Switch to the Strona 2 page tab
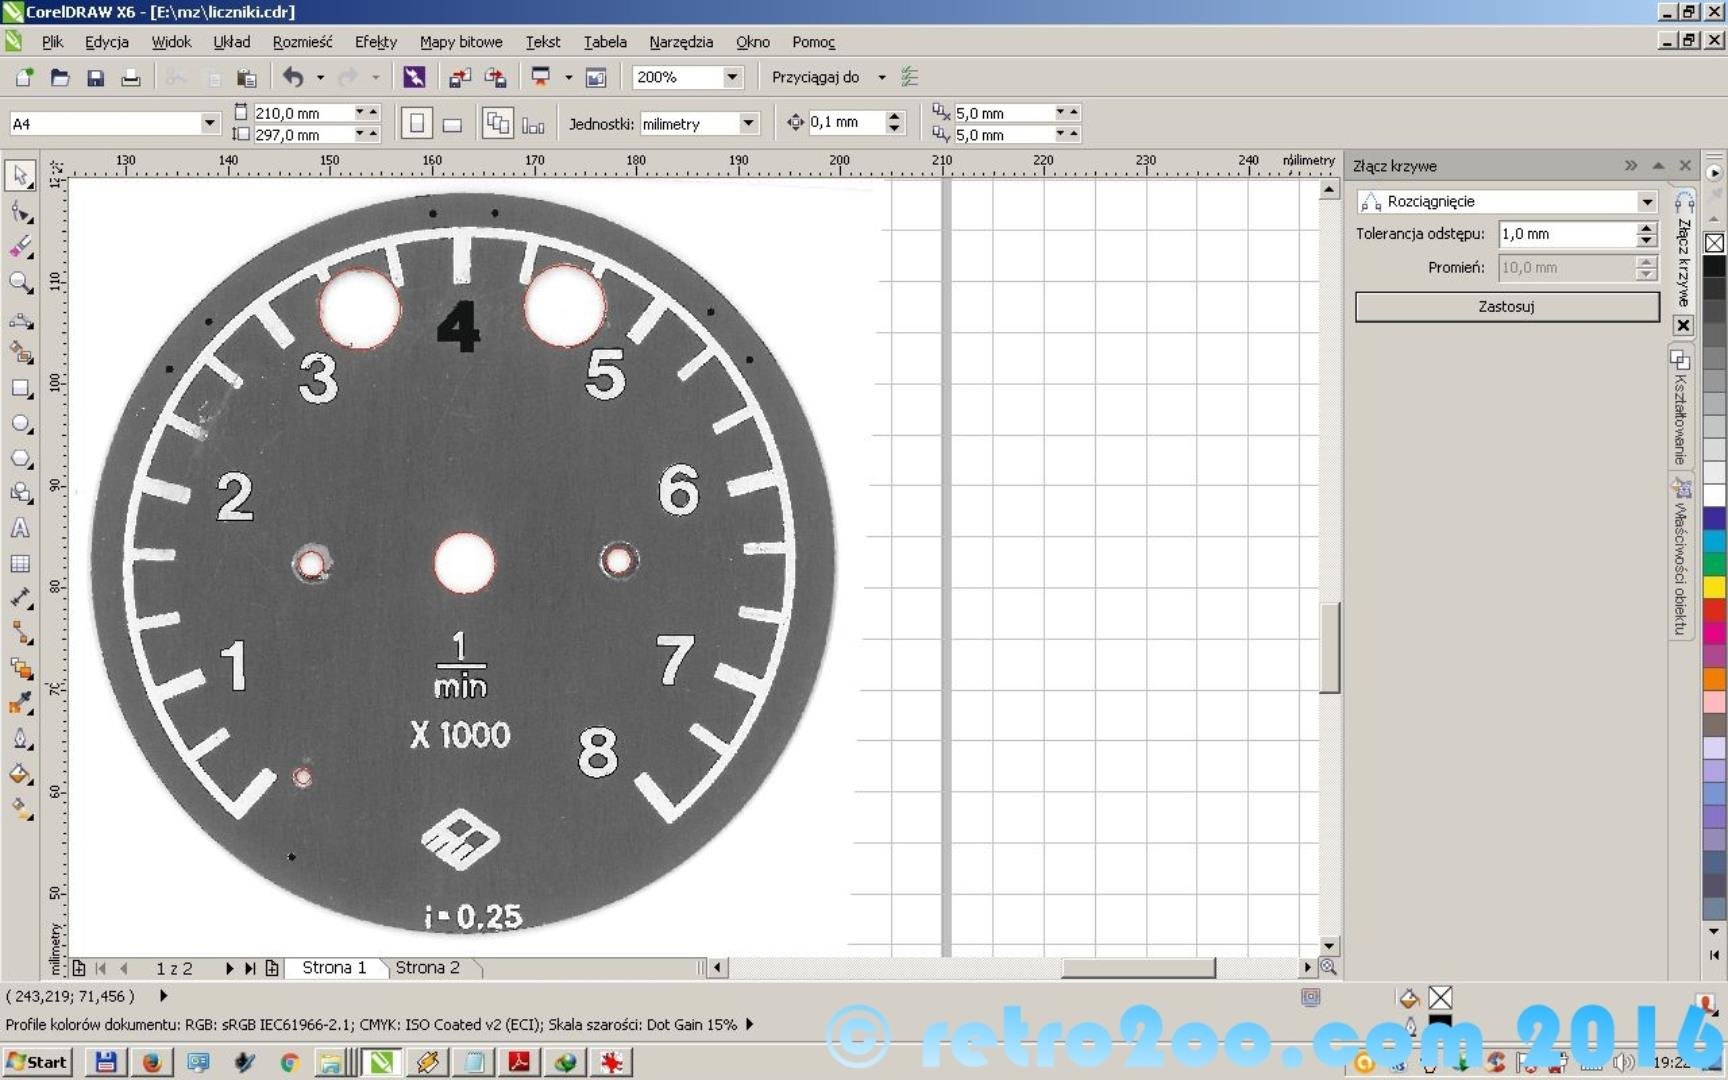The height and width of the screenshot is (1080, 1728). (427, 967)
